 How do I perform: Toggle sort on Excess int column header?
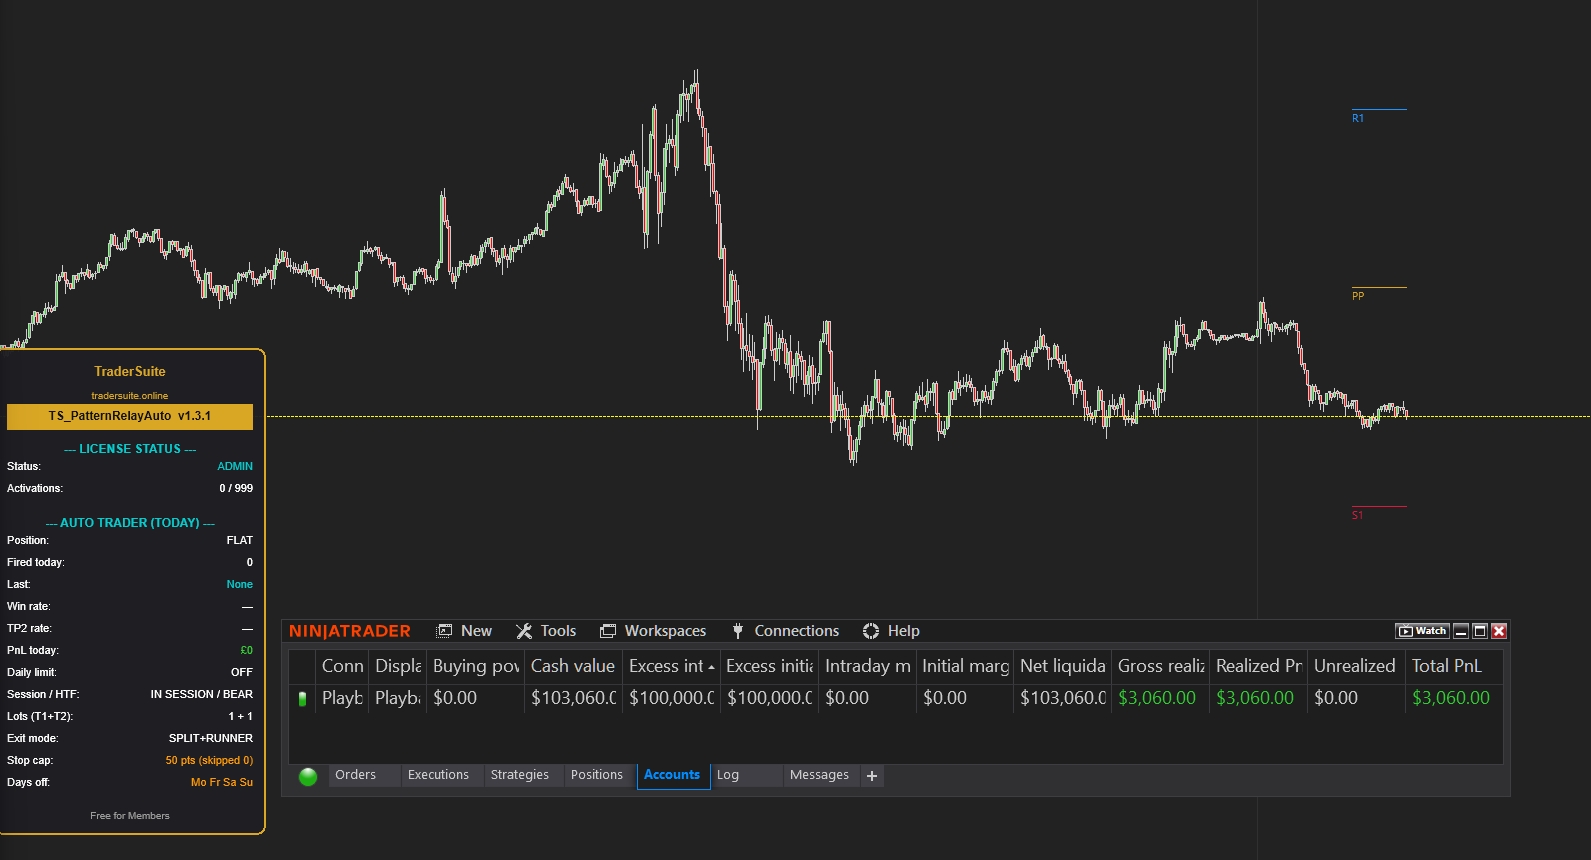pyautogui.click(x=671, y=666)
